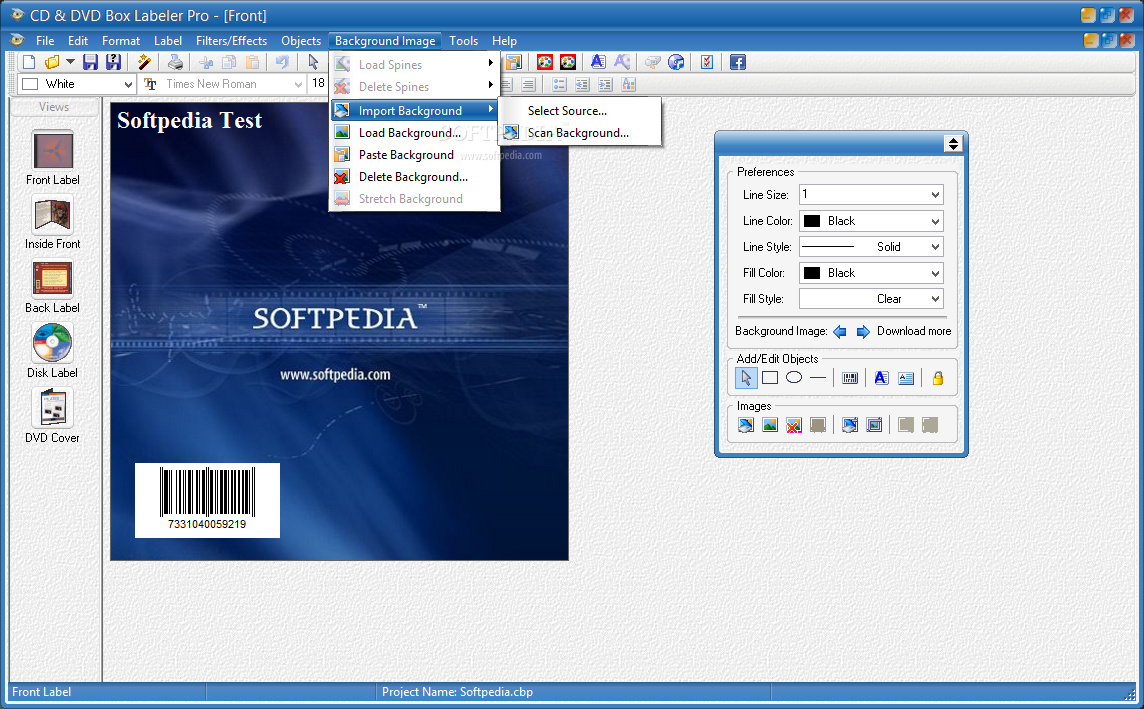Click the New project icon in toolbar
Viewport: 1144px width, 709px height.
(x=29, y=63)
